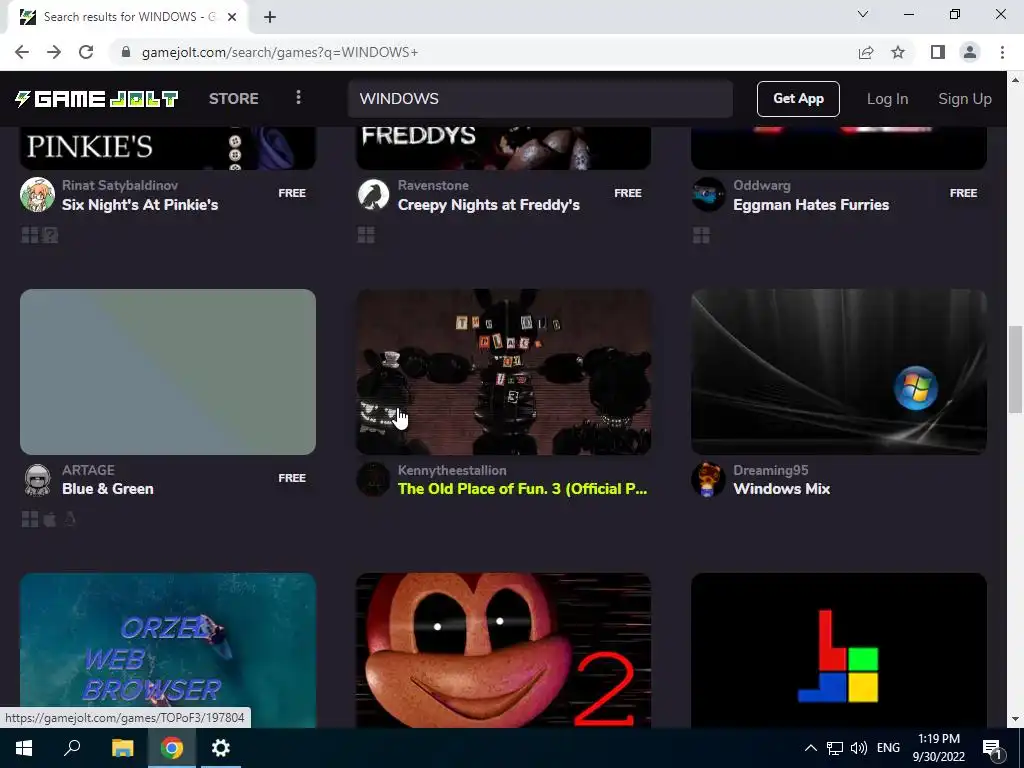
Task: Open the Orzel Web Browser thumbnail
Action: coord(168,650)
